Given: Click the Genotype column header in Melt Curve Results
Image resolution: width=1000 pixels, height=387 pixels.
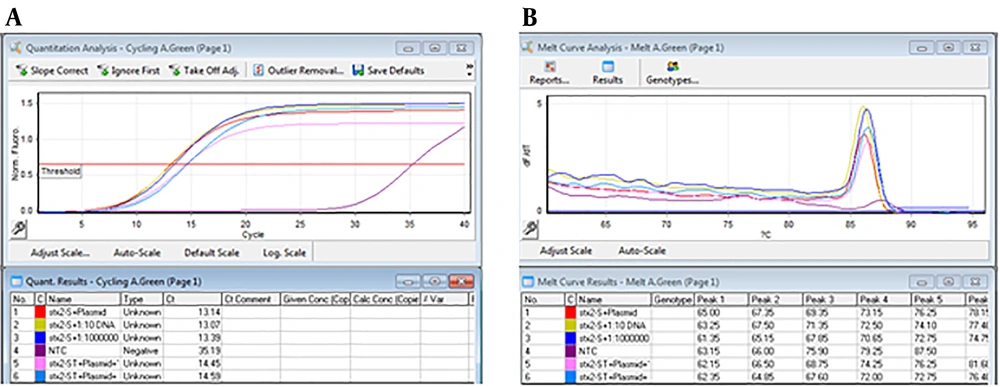Looking at the screenshot, I should pos(672,299).
